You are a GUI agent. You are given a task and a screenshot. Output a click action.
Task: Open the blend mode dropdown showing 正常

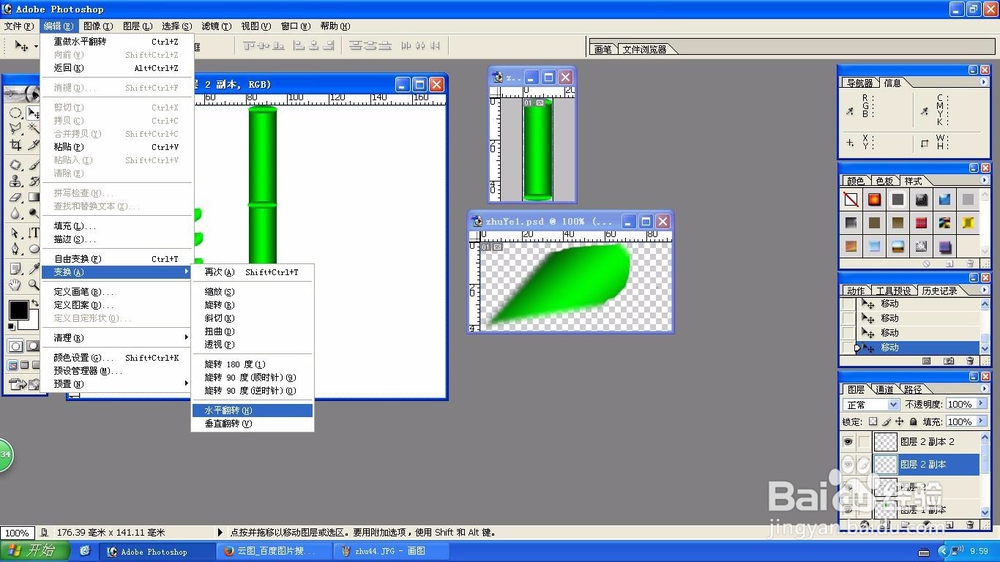872,404
